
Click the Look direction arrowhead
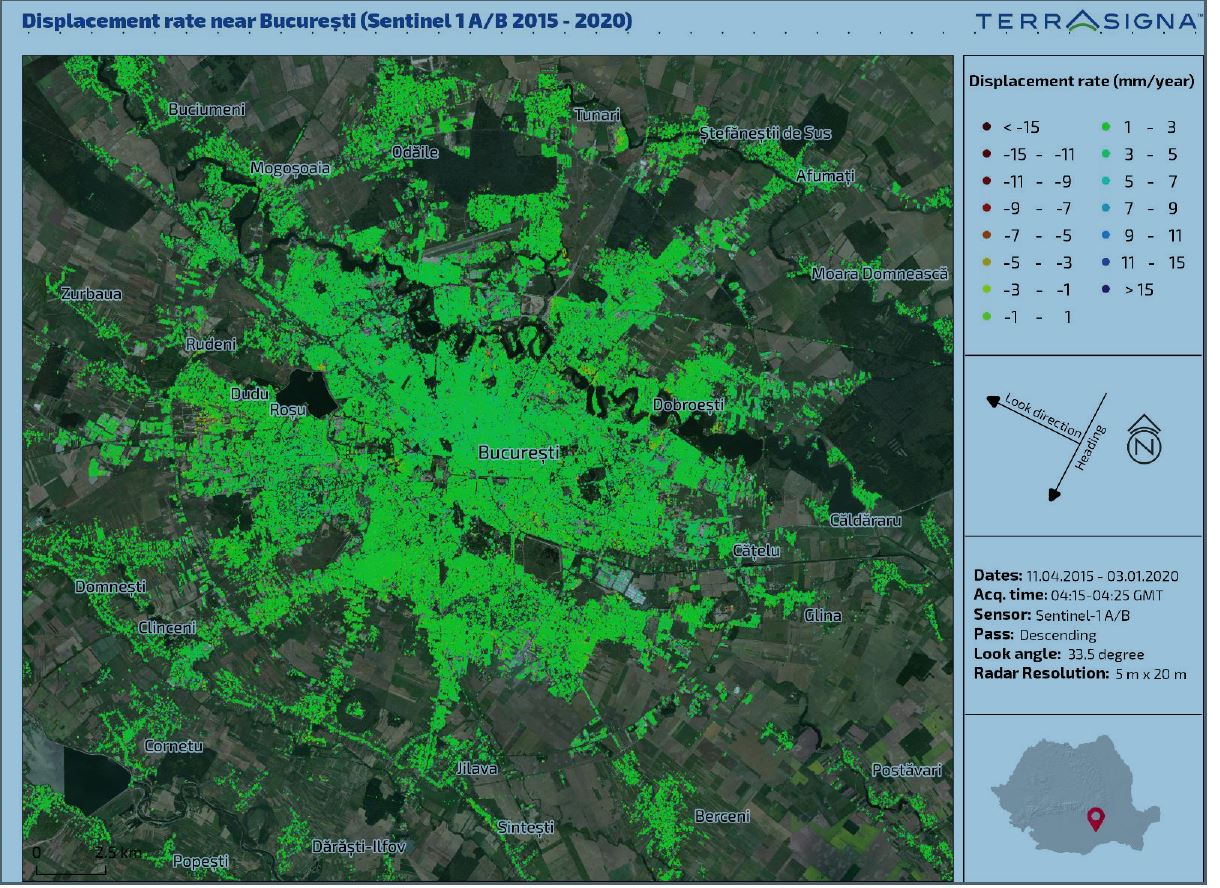tap(993, 401)
